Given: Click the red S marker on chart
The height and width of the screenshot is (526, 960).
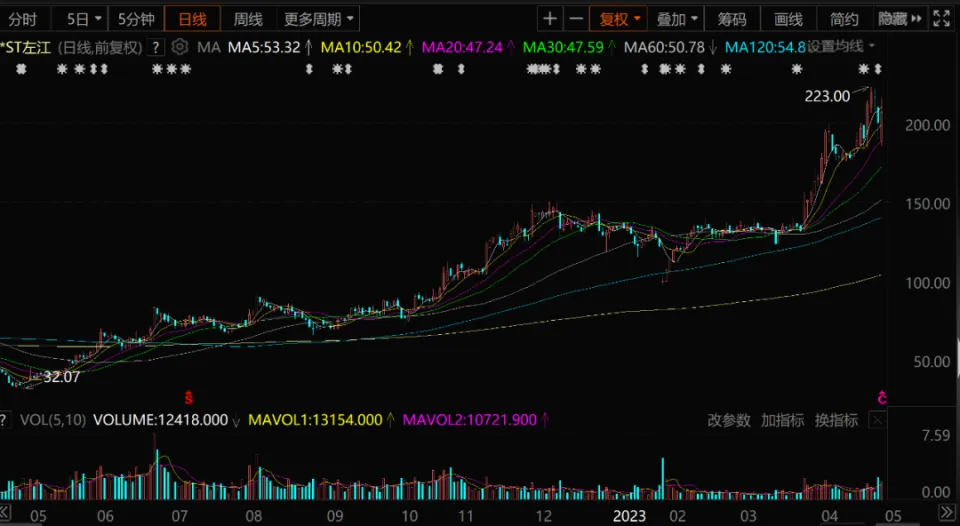Looking at the screenshot, I should pyautogui.click(x=187, y=397).
